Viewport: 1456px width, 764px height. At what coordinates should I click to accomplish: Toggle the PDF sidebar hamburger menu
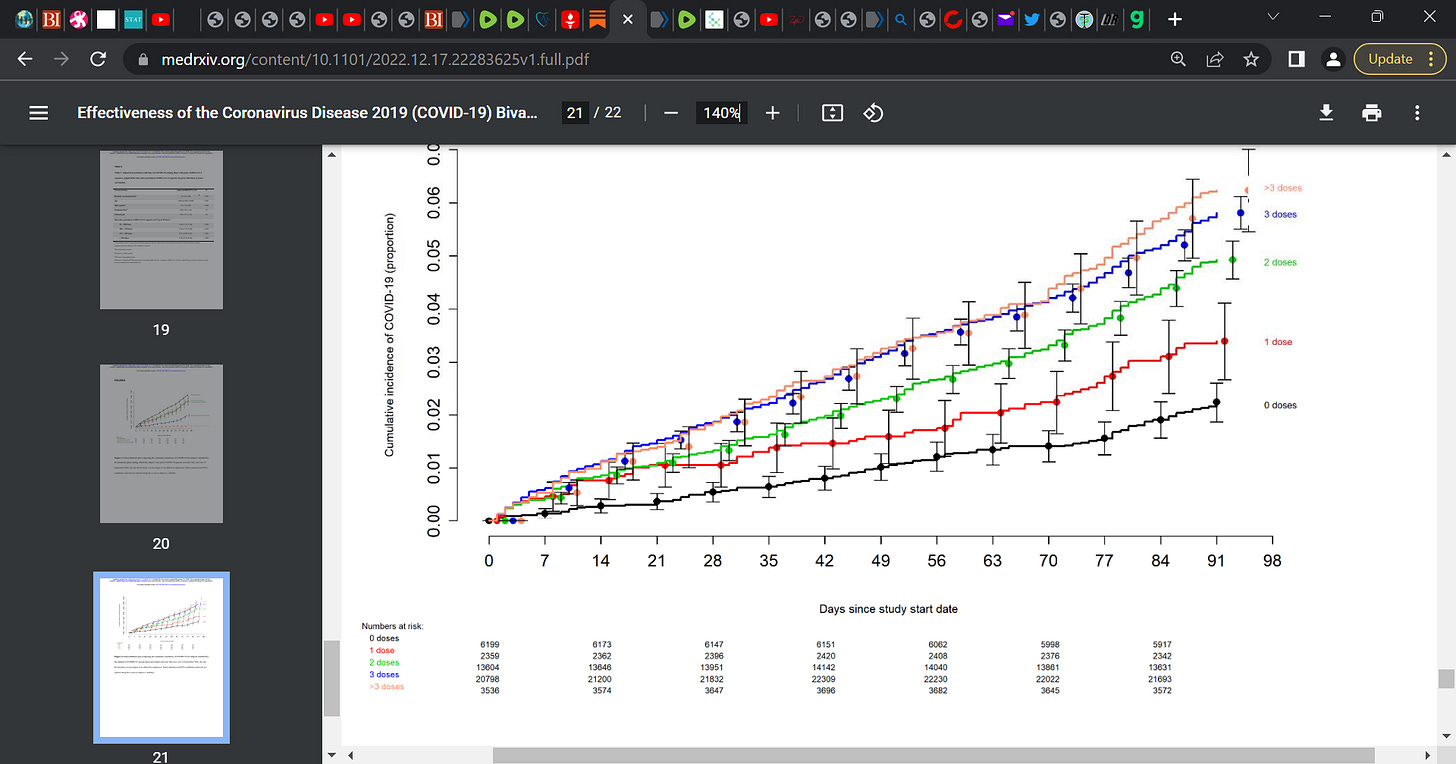39,113
